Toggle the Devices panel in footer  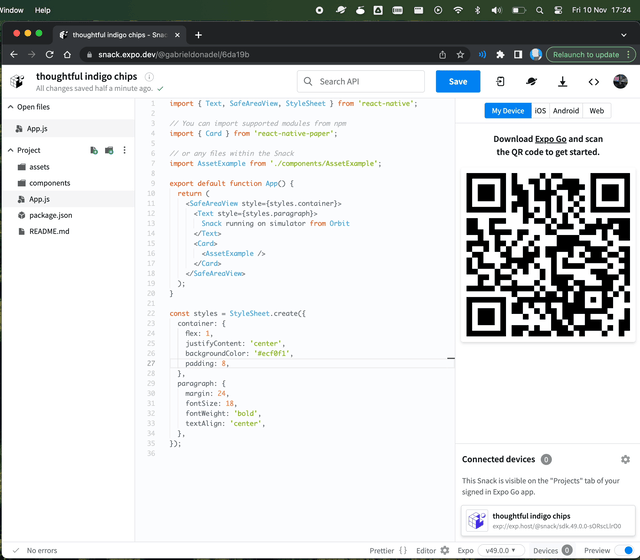click(x=553, y=550)
